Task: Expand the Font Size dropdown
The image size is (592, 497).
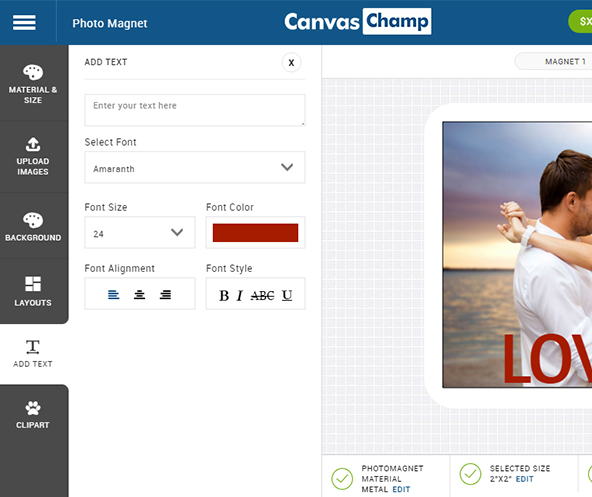Action: 140,232
